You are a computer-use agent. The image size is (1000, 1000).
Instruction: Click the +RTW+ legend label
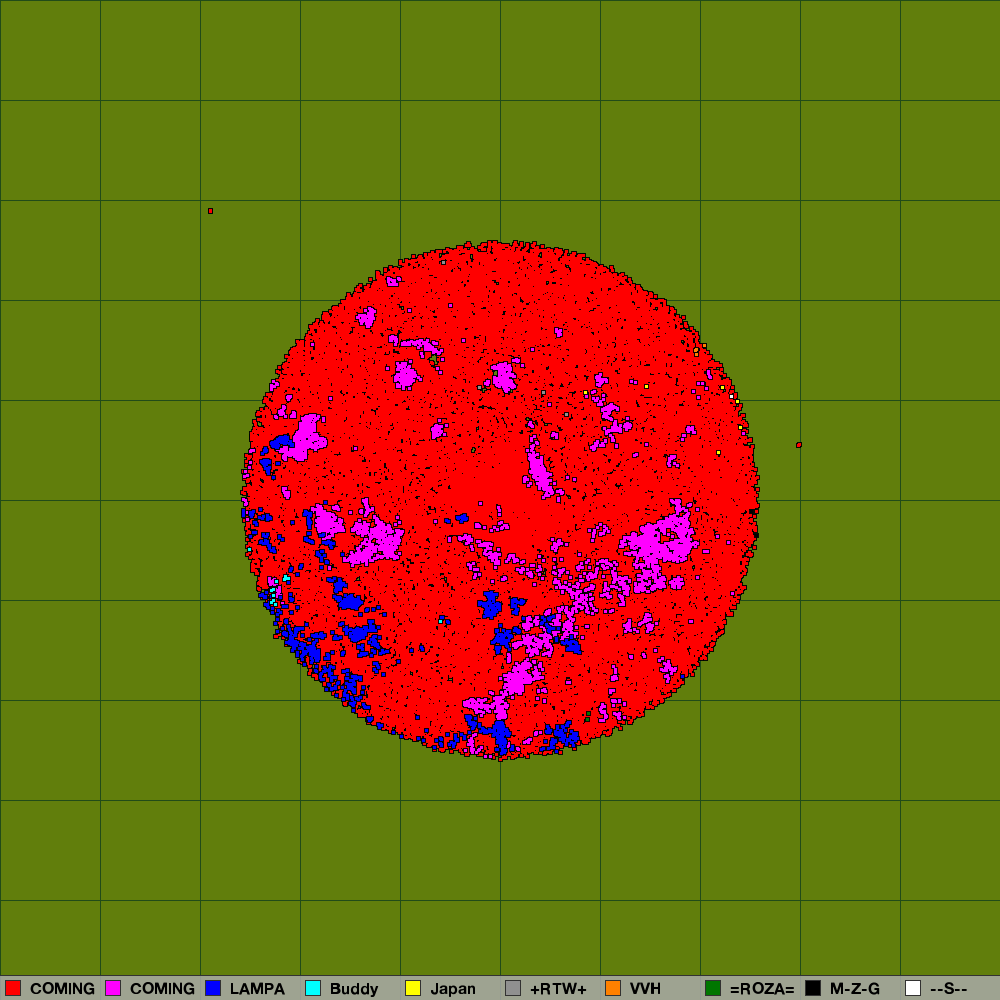click(558, 989)
